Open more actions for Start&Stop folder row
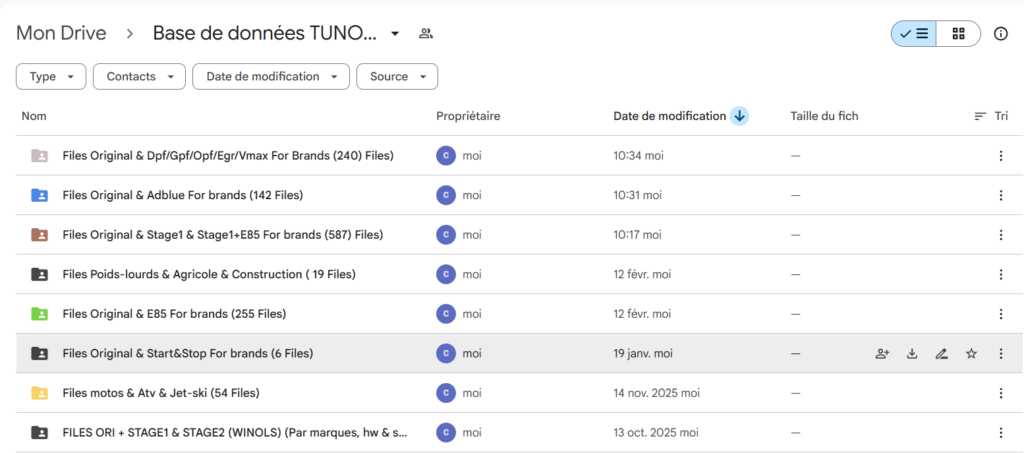This screenshot has height=453, width=1024. (x=1001, y=354)
